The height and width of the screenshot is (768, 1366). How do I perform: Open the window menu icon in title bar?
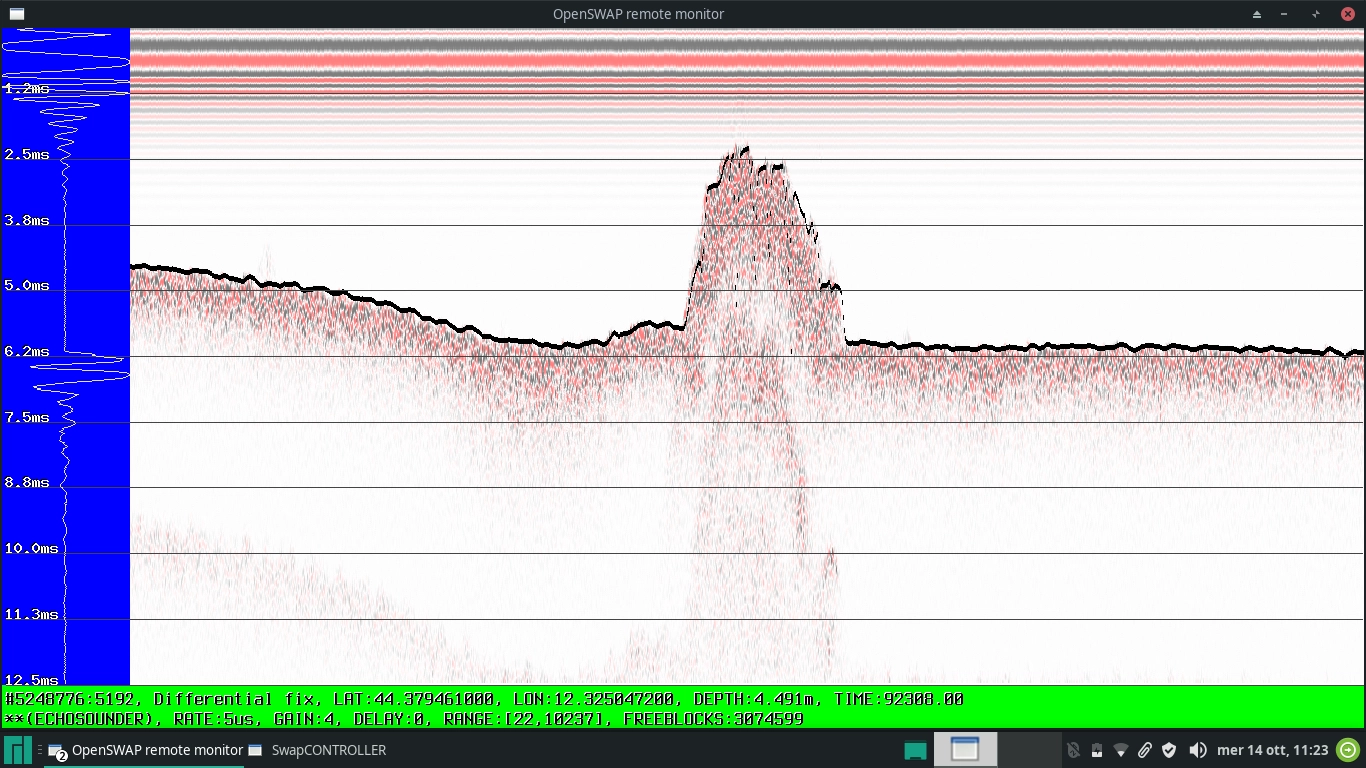click(x=15, y=14)
